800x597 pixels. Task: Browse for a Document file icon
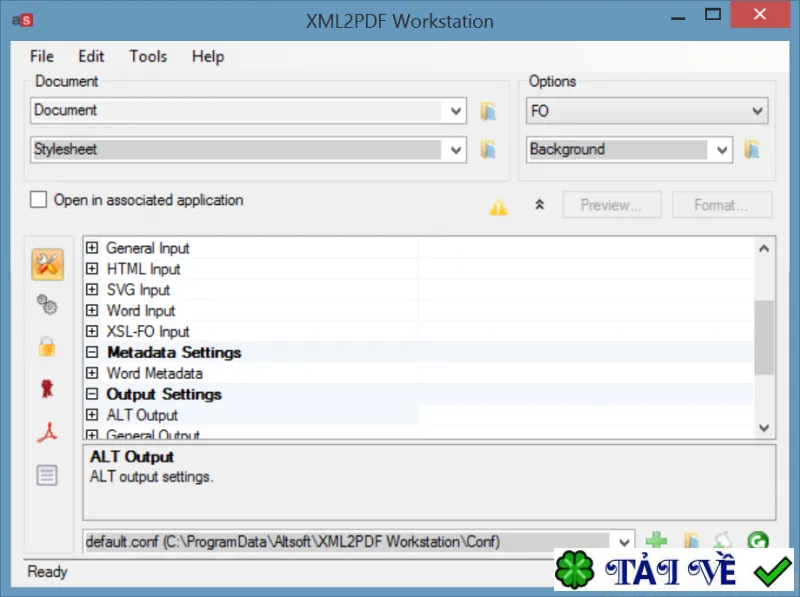488,111
